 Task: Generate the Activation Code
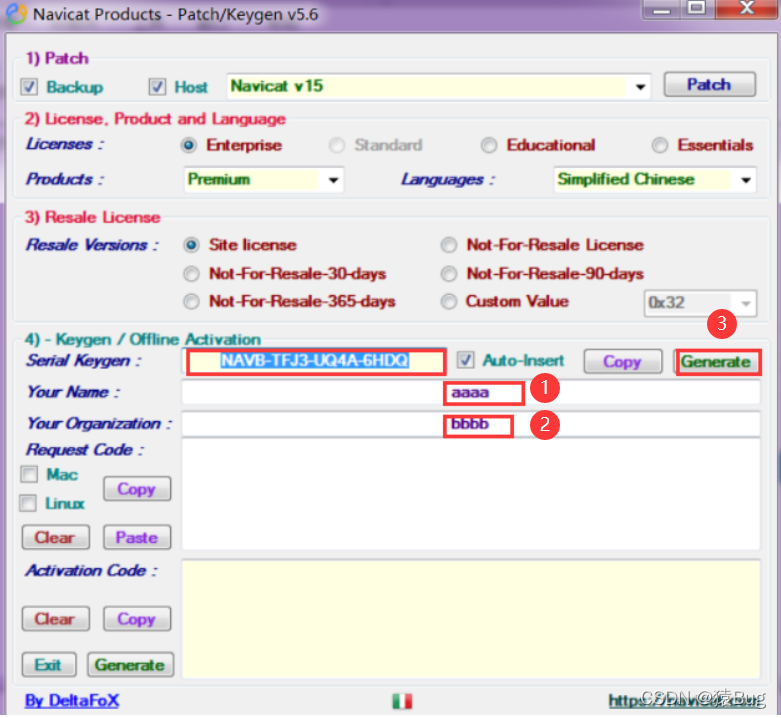click(130, 665)
